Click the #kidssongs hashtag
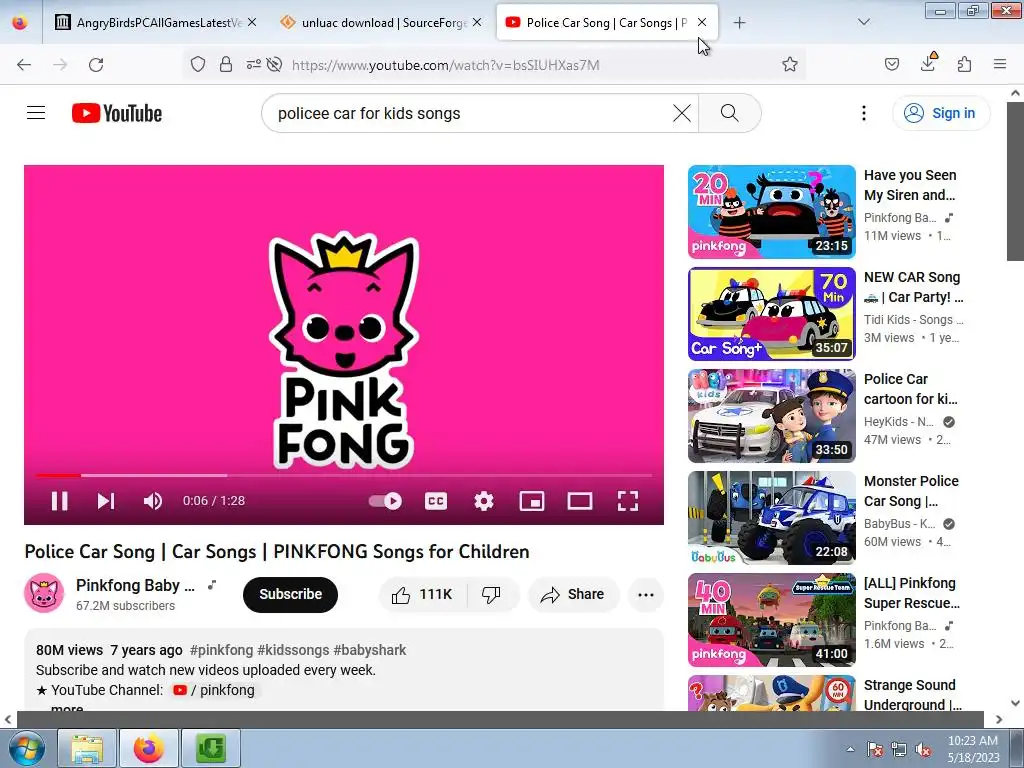 [x=293, y=650]
